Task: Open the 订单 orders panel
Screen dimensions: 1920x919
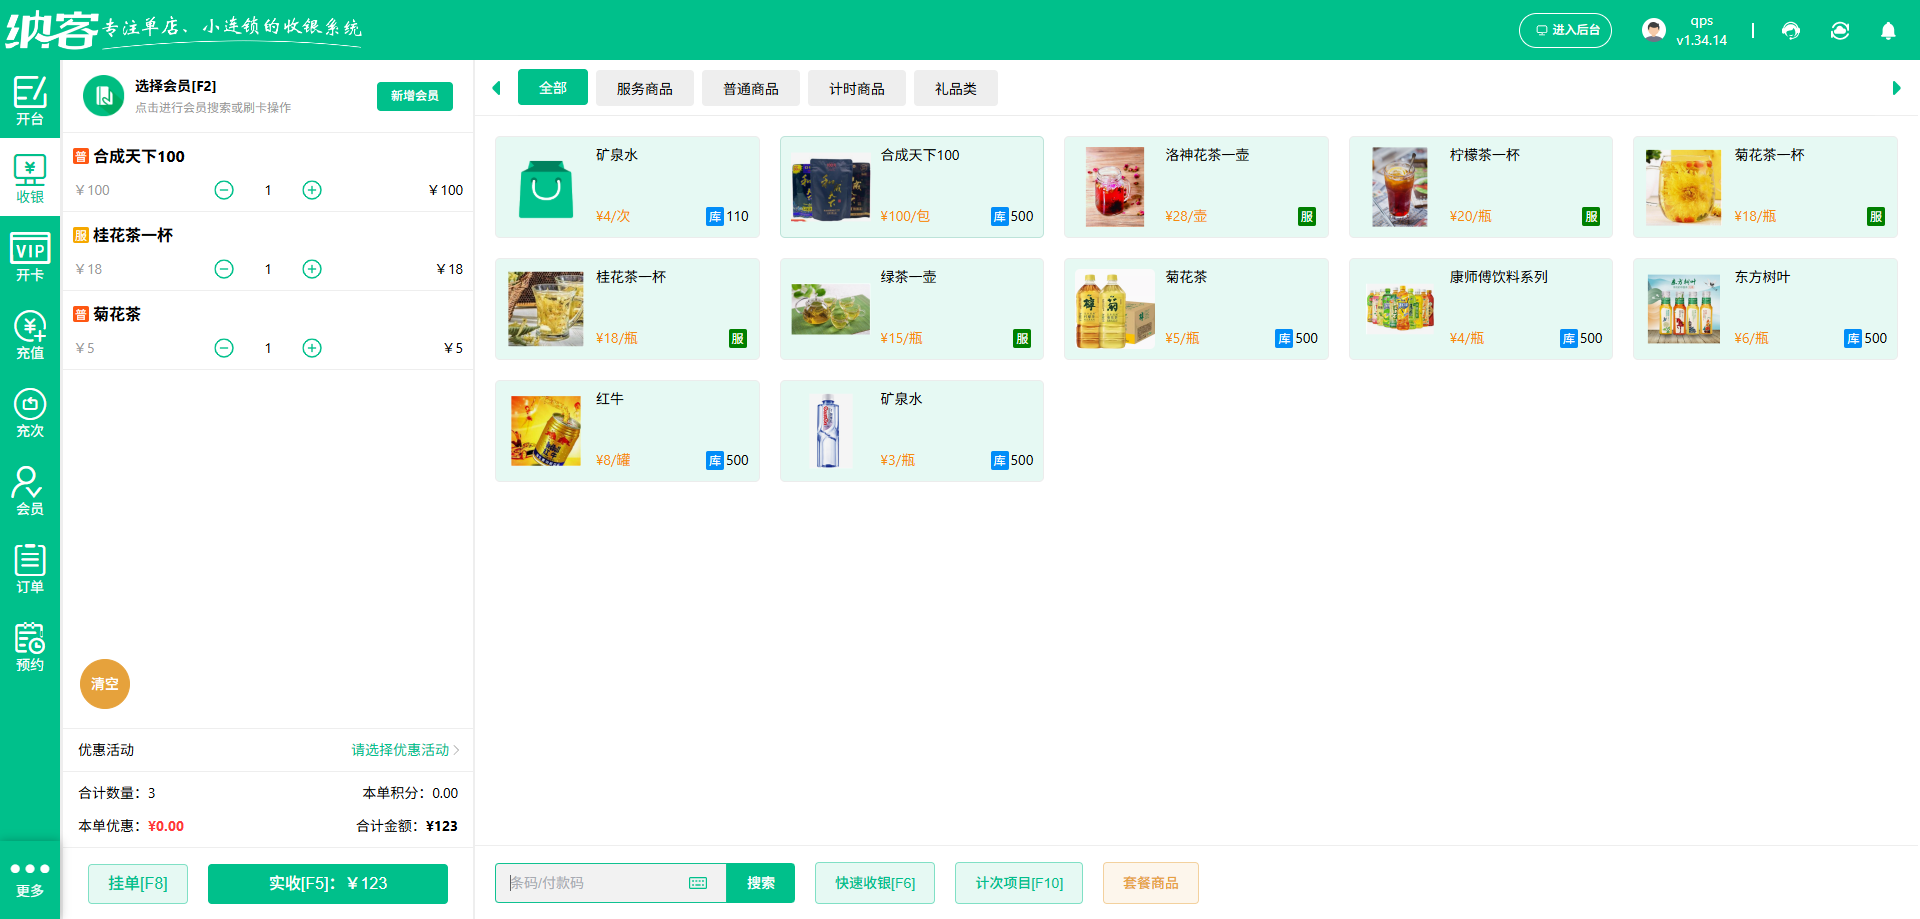Action: pyautogui.click(x=30, y=567)
